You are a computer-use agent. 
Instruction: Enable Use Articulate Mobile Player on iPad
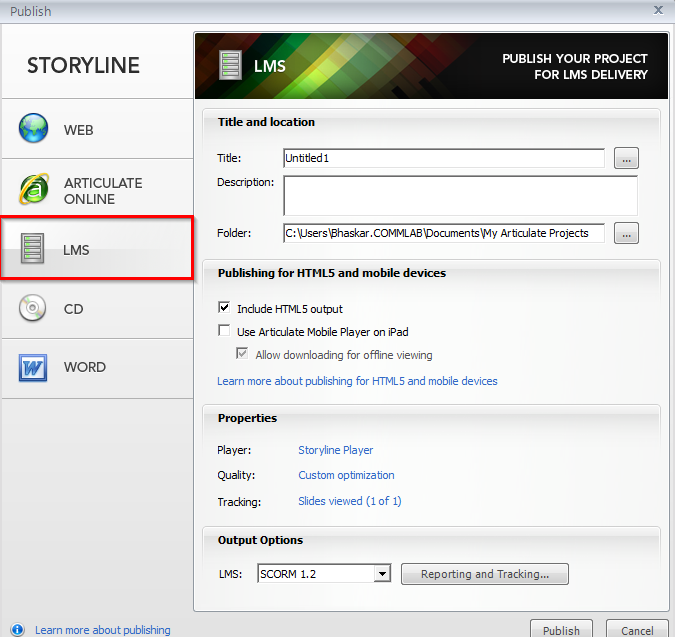click(224, 331)
